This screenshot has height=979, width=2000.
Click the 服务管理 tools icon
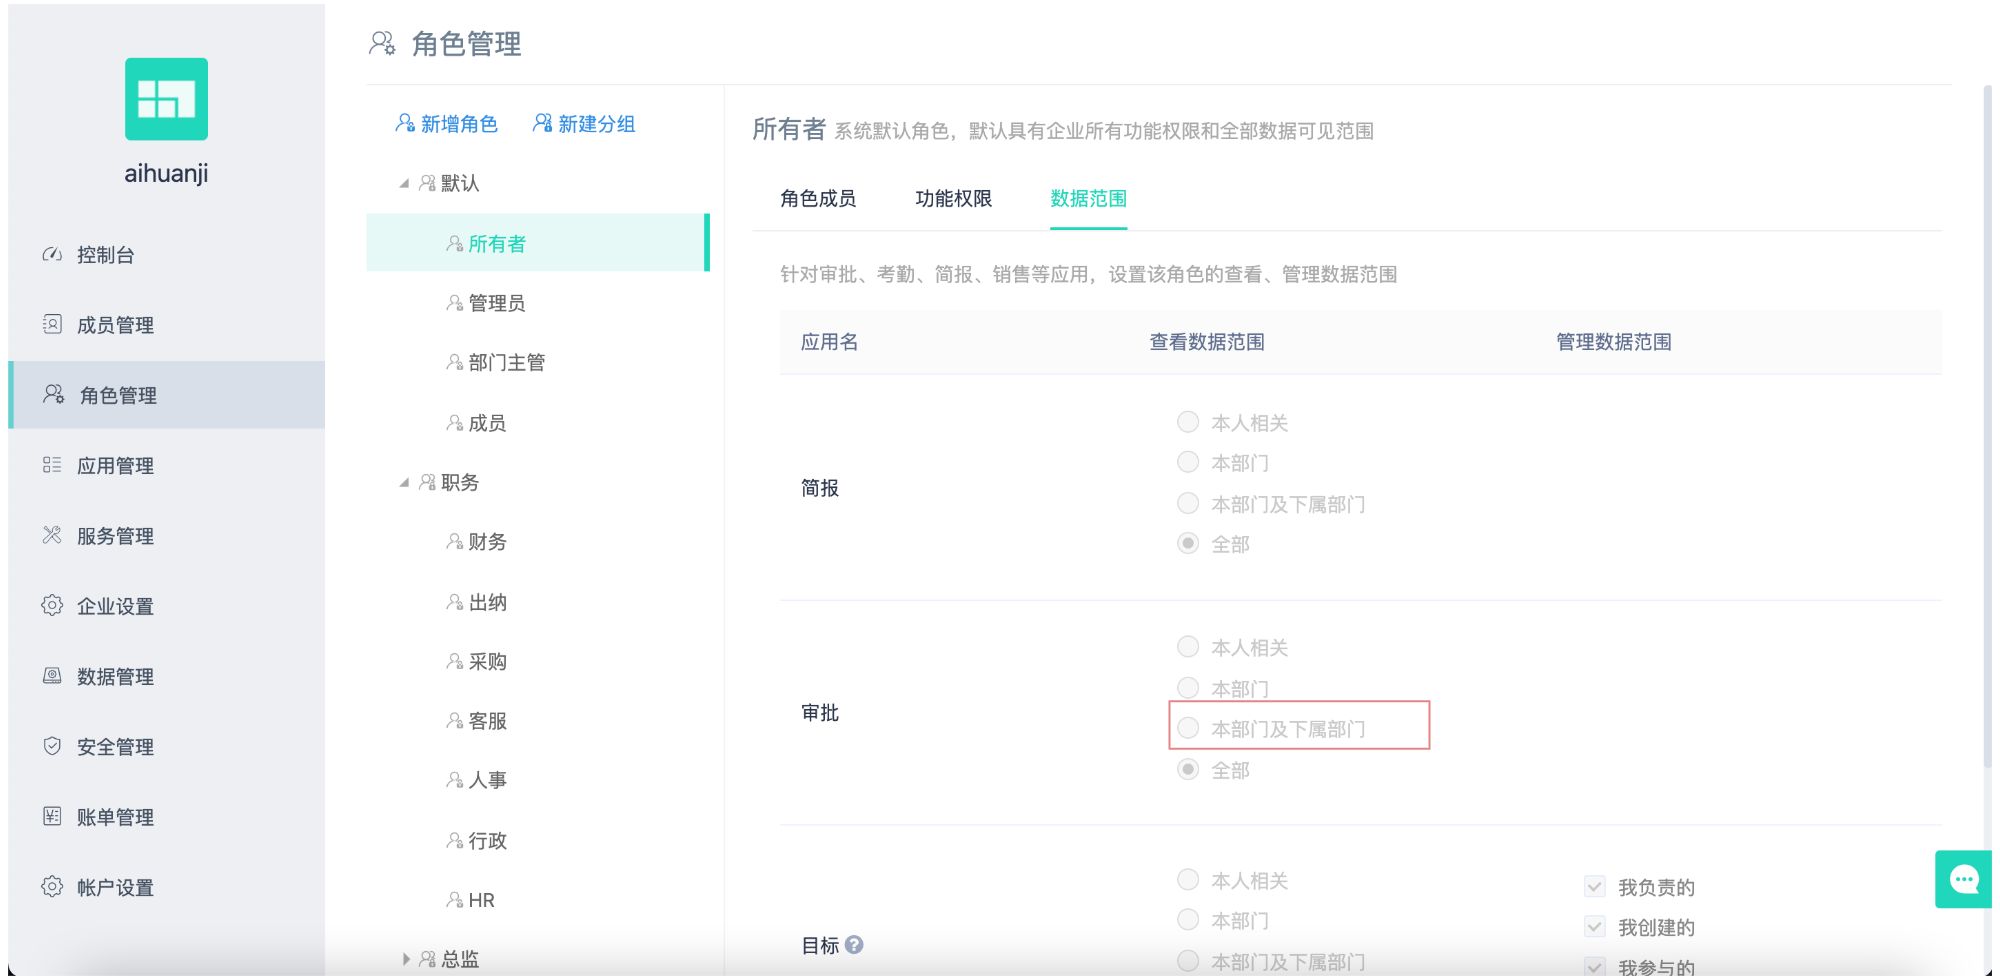click(x=52, y=535)
